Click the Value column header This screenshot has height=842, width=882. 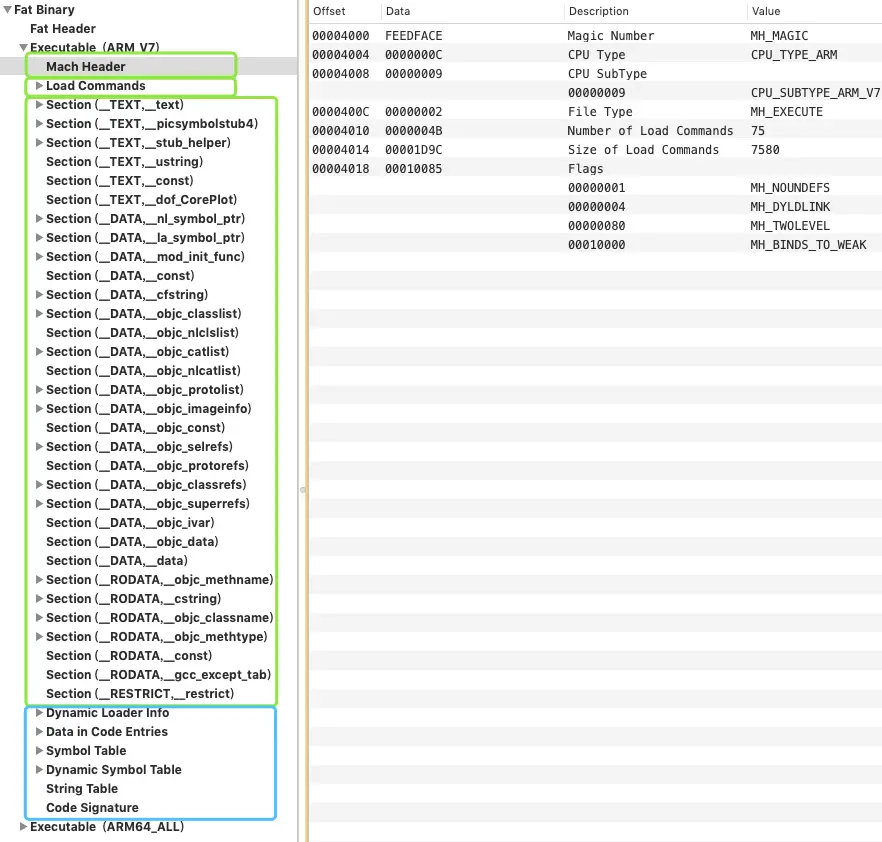tap(766, 11)
